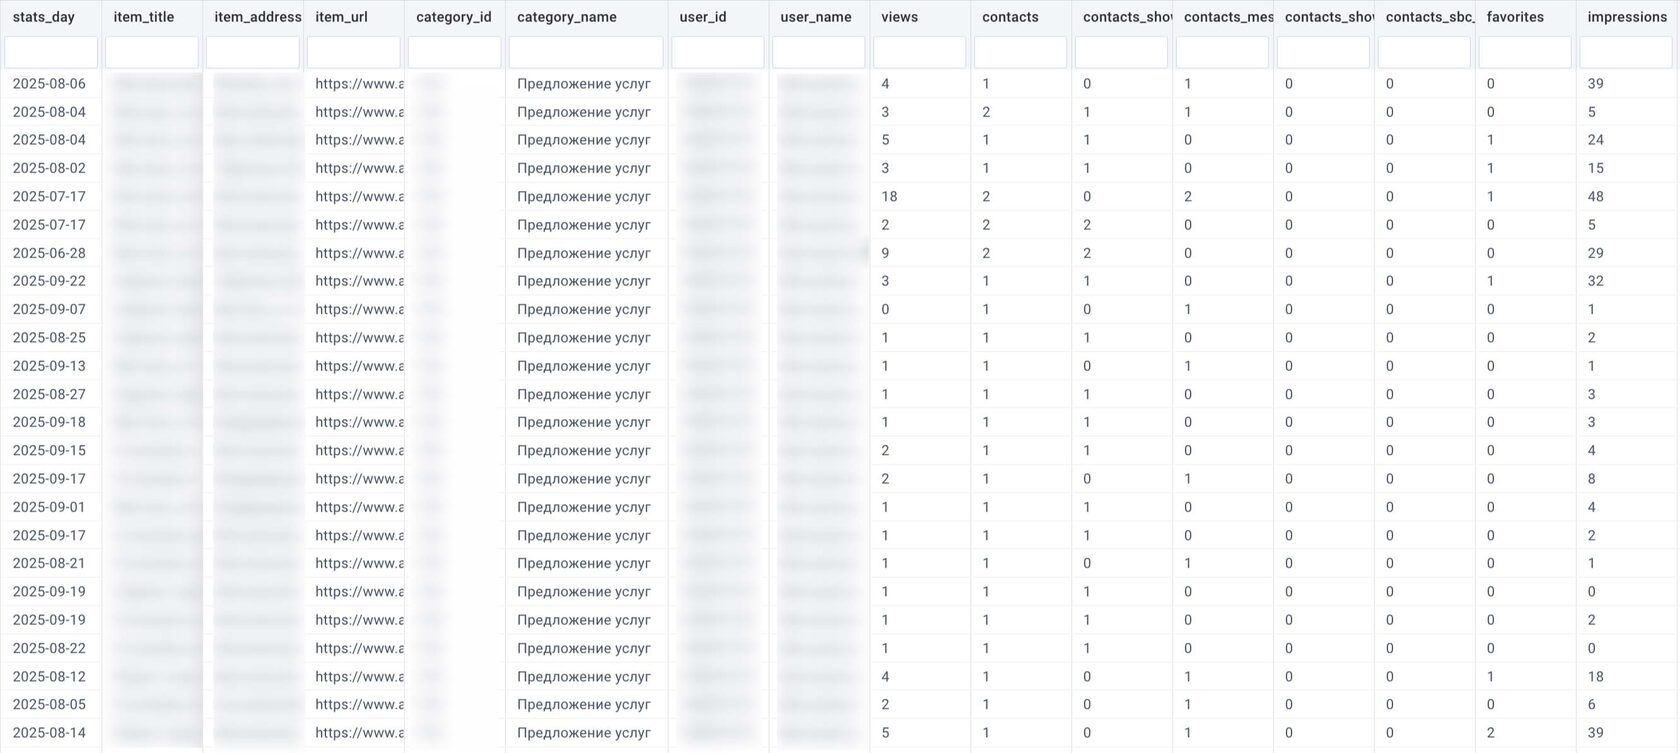The height and width of the screenshot is (753, 1680).
Task: Focus the filter box under impressions
Action: [x=1625, y=52]
